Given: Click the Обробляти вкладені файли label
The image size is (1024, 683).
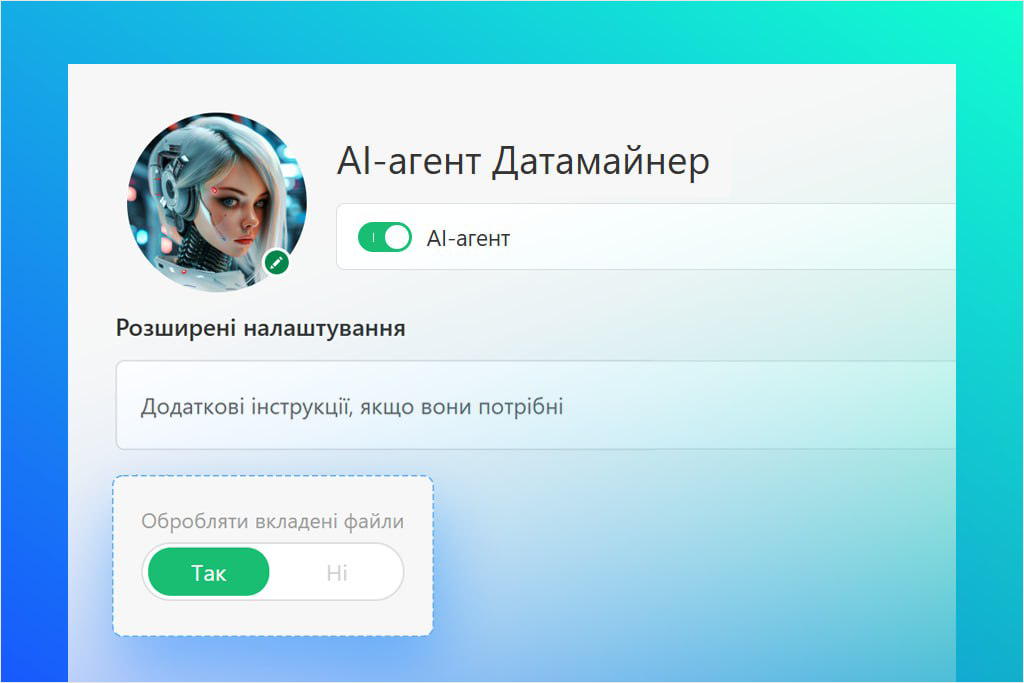Looking at the screenshot, I should click(x=272, y=521).
